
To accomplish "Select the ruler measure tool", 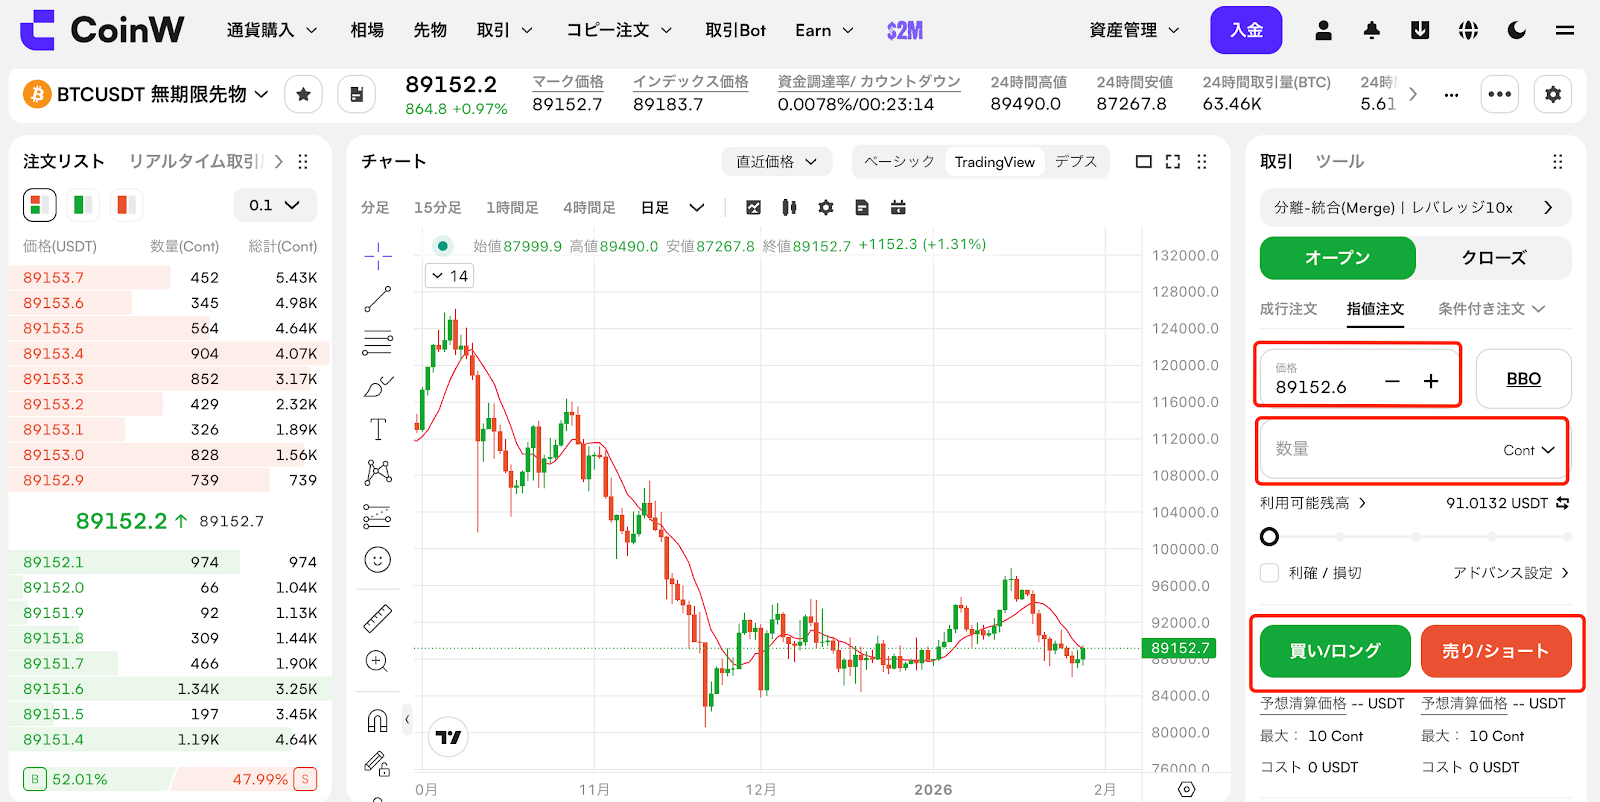I will coord(377,619).
